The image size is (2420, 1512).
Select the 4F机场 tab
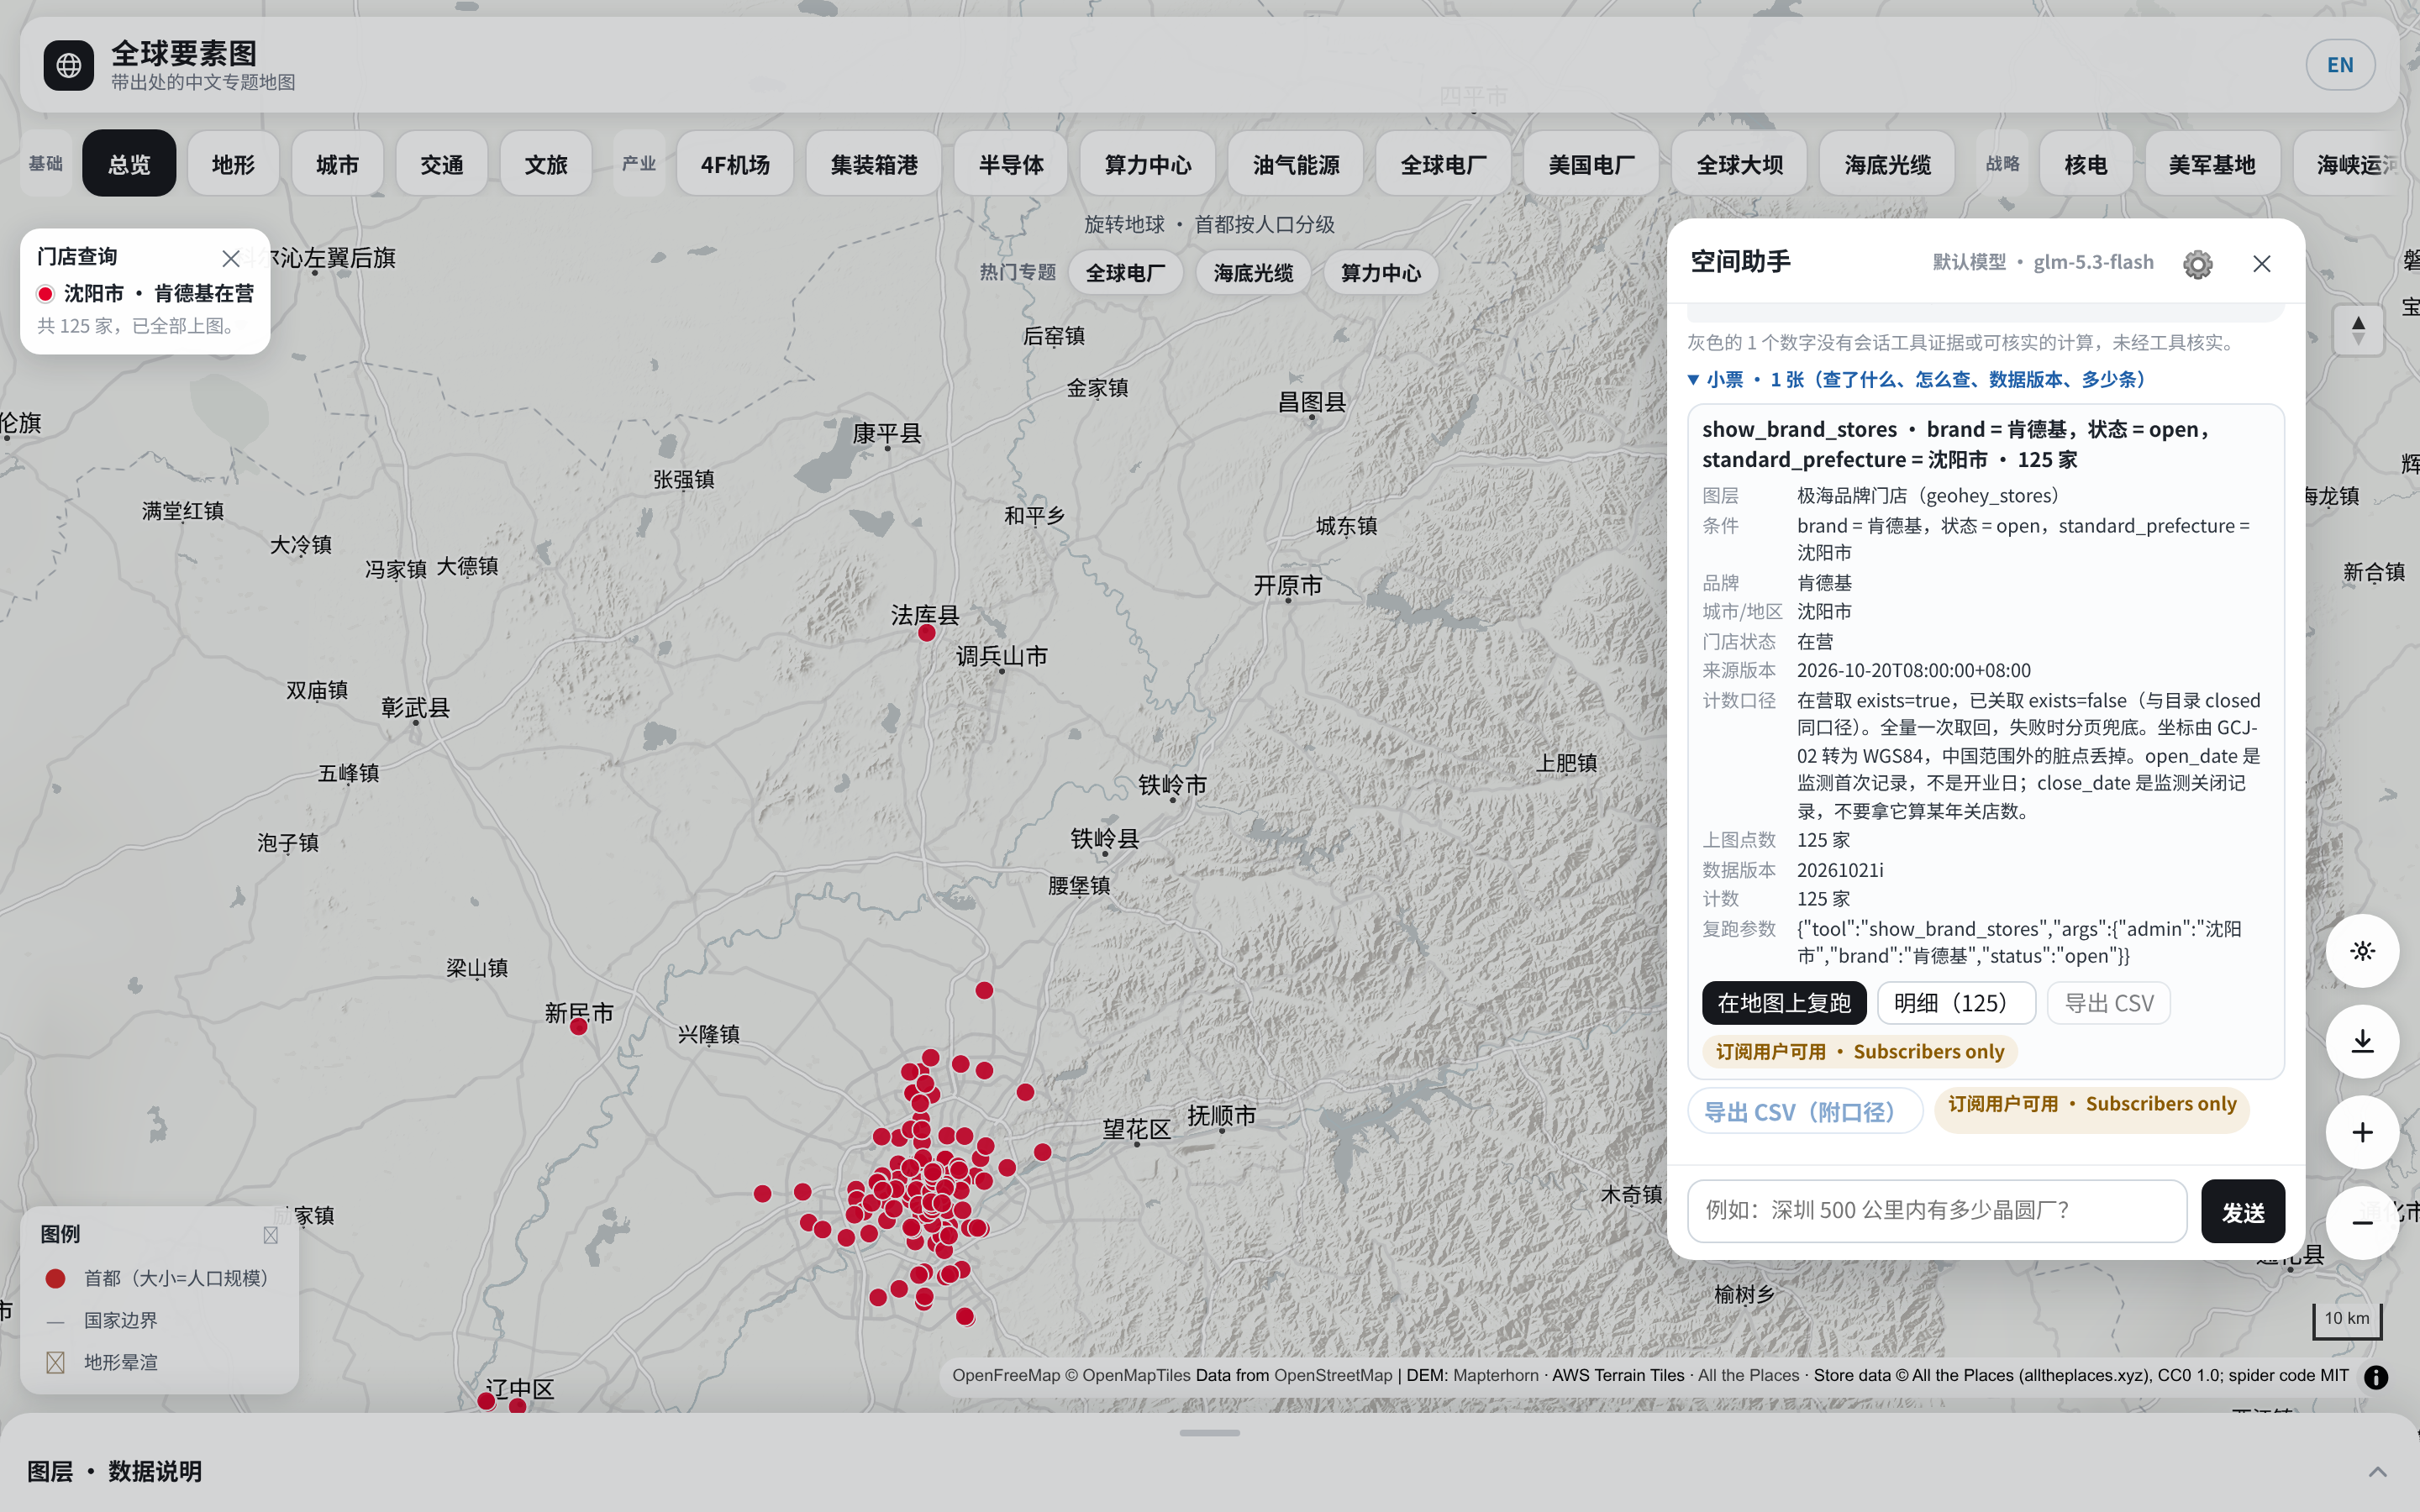coord(735,164)
